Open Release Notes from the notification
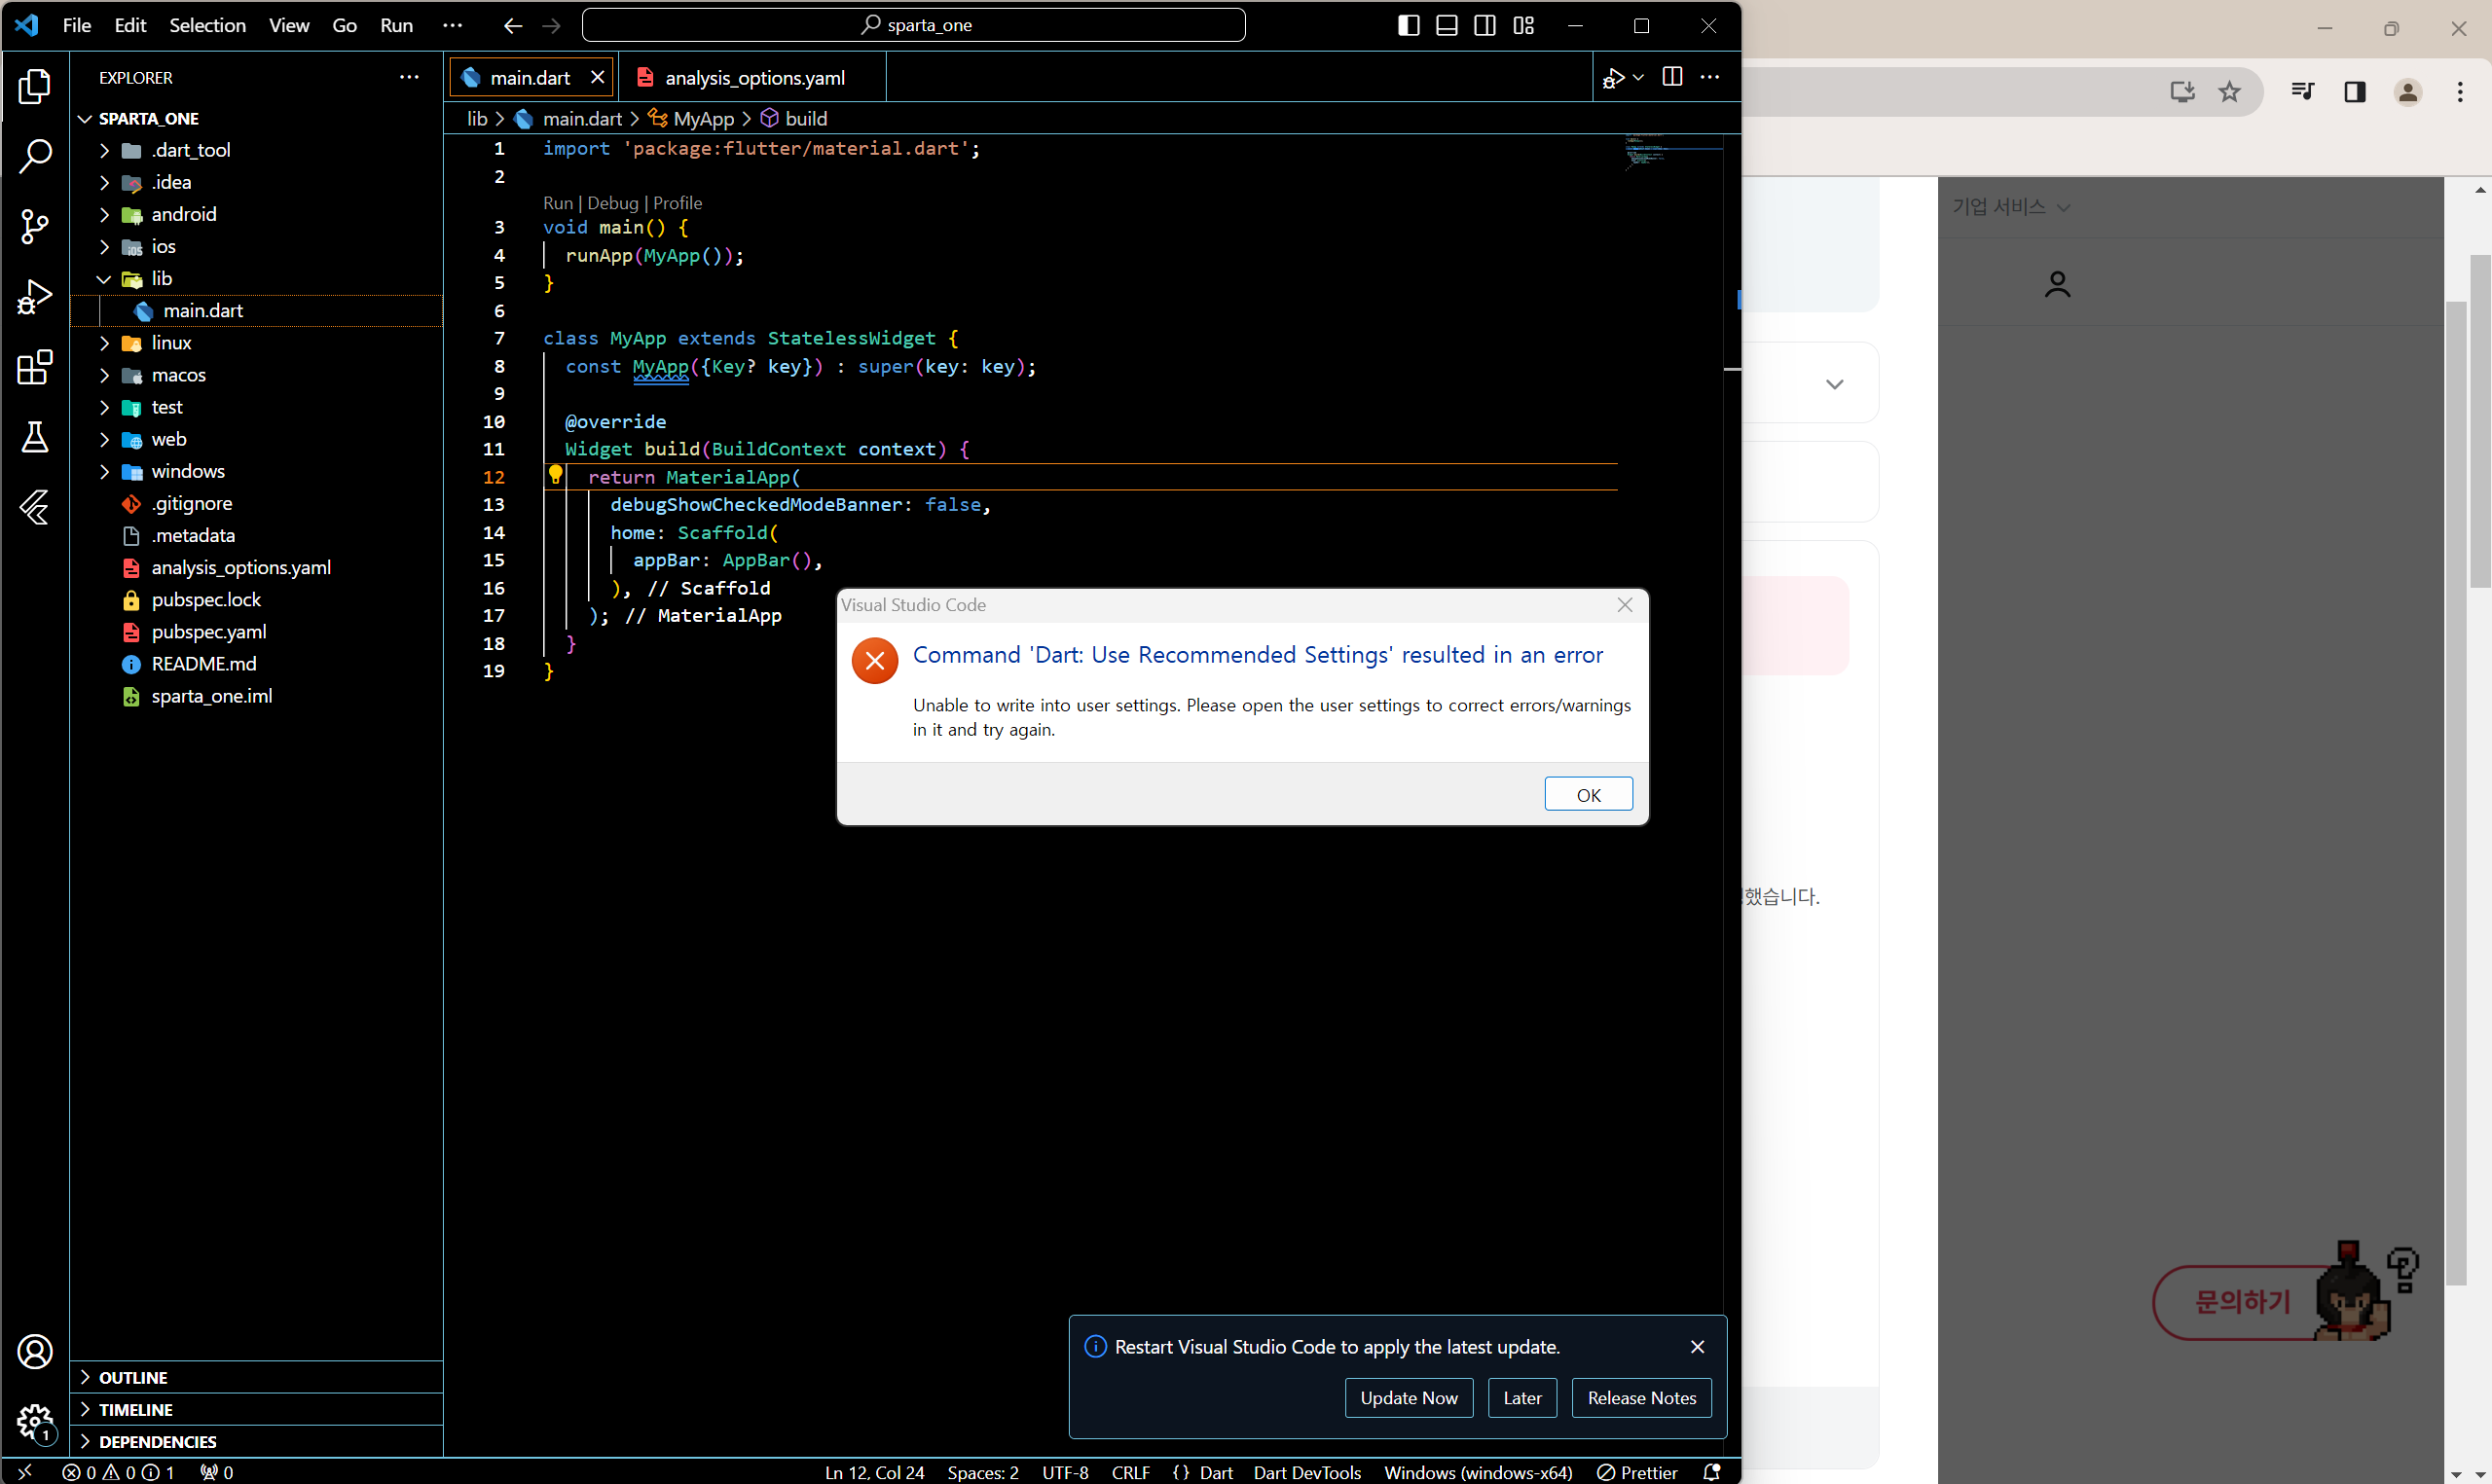The width and height of the screenshot is (2492, 1484). click(x=1641, y=1398)
